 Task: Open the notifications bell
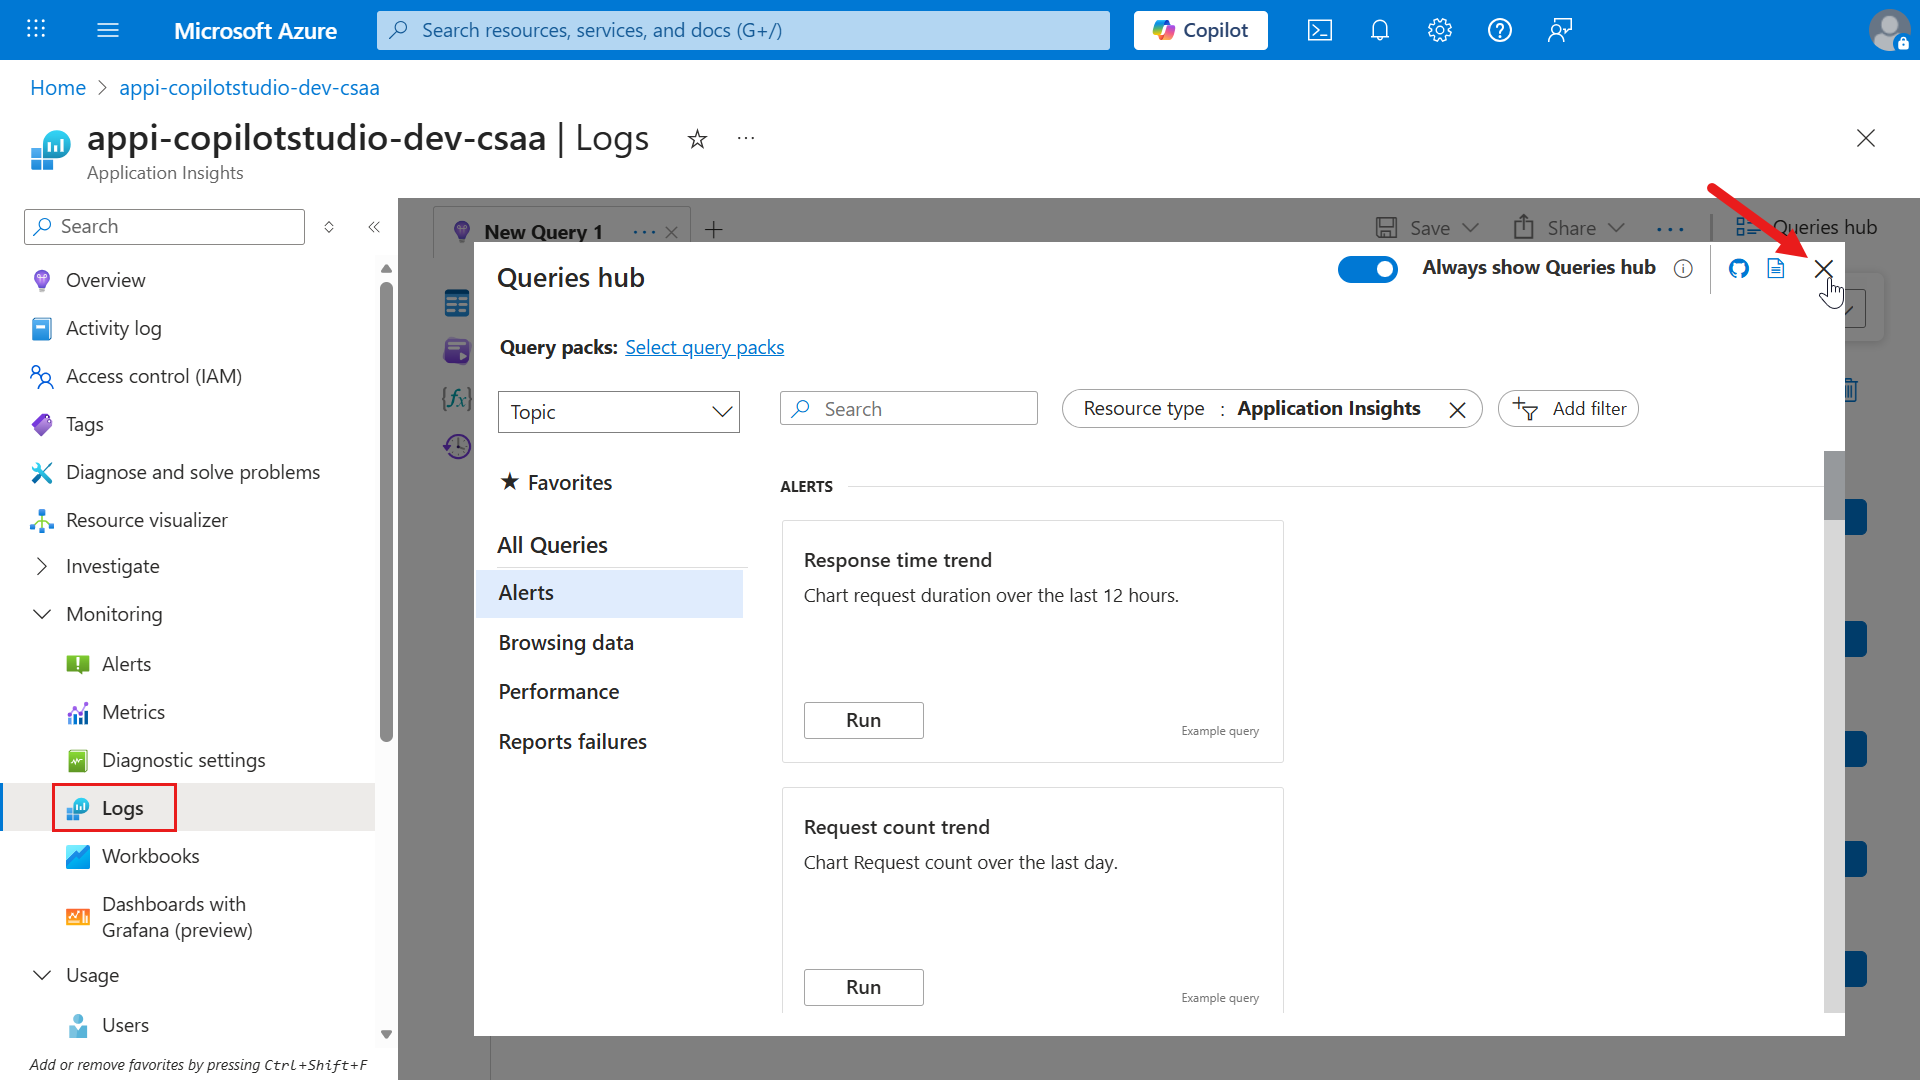click(1380, 30)
